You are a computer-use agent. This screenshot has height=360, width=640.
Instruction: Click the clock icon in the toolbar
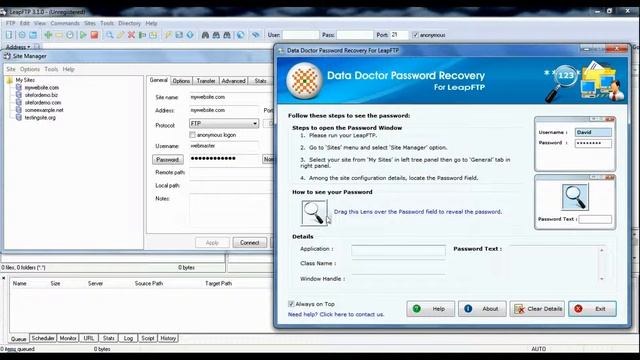(x=70, y=35)
